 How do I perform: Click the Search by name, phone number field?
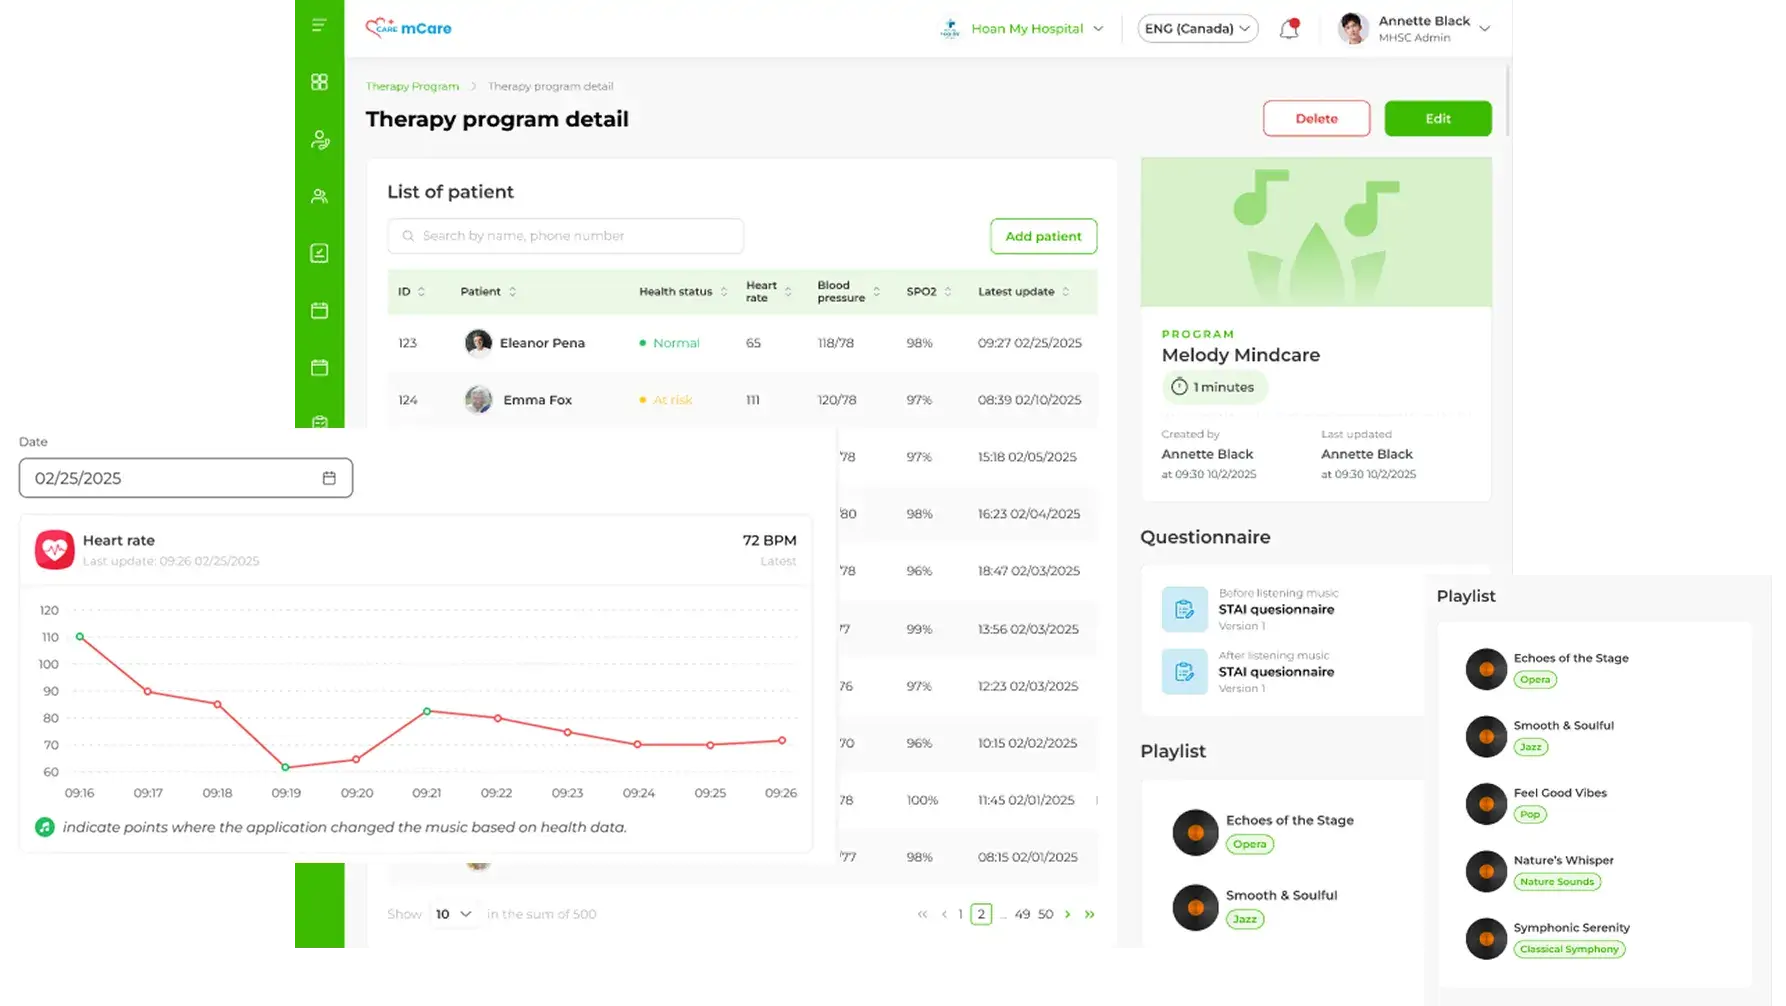click(x=565, y=236)
